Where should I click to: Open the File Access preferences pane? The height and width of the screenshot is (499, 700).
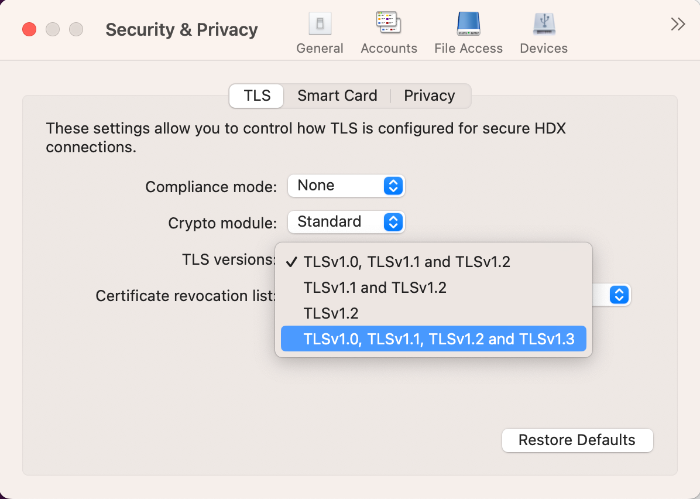point(466,33)
